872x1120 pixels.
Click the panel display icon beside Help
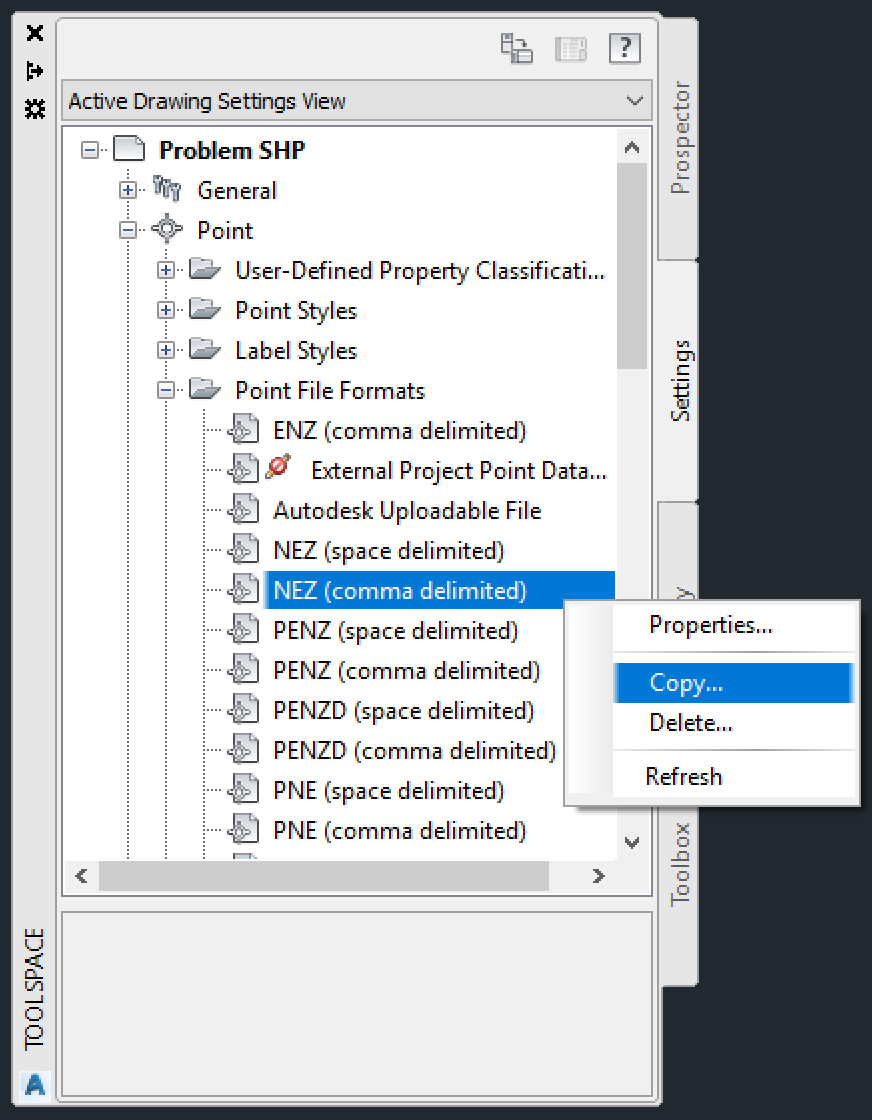pyautogui.click(x=570, y=48)
